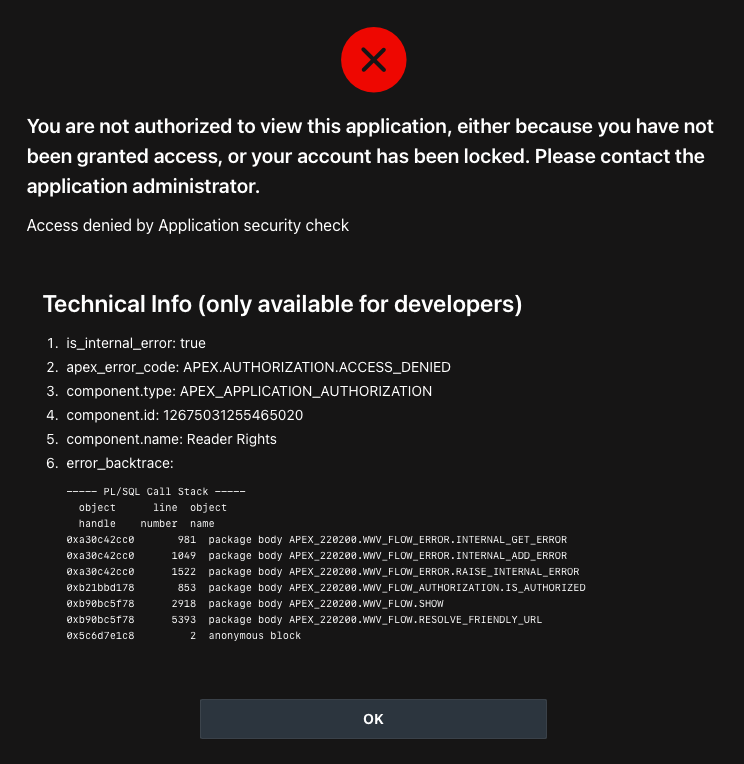
Task: Select the is_internal_error: true line
Action: click(x=136, y=343)
